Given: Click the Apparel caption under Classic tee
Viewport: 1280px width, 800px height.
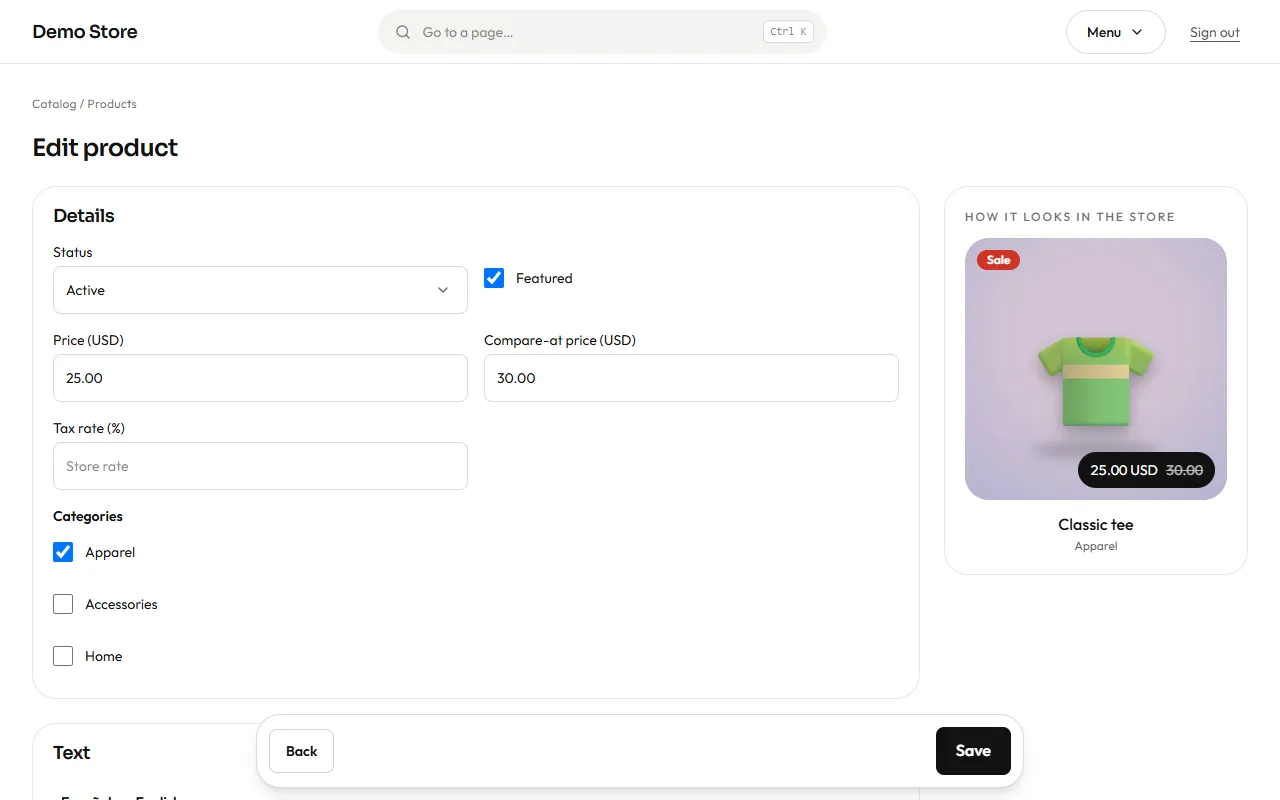Looking at the screenshot, I should [1096, 546].
